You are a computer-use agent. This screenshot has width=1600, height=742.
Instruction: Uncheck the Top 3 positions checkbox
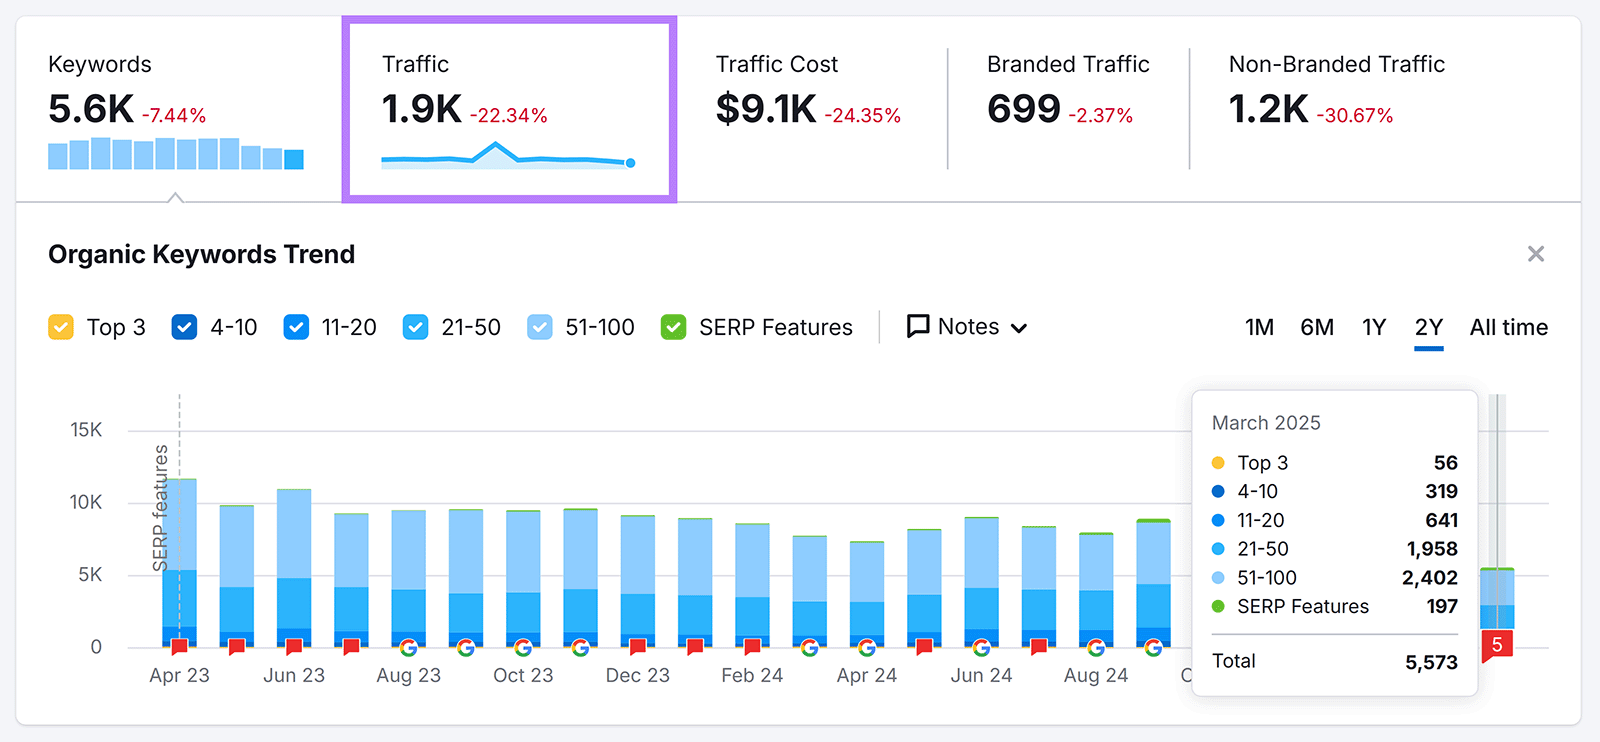click(61, 327)
